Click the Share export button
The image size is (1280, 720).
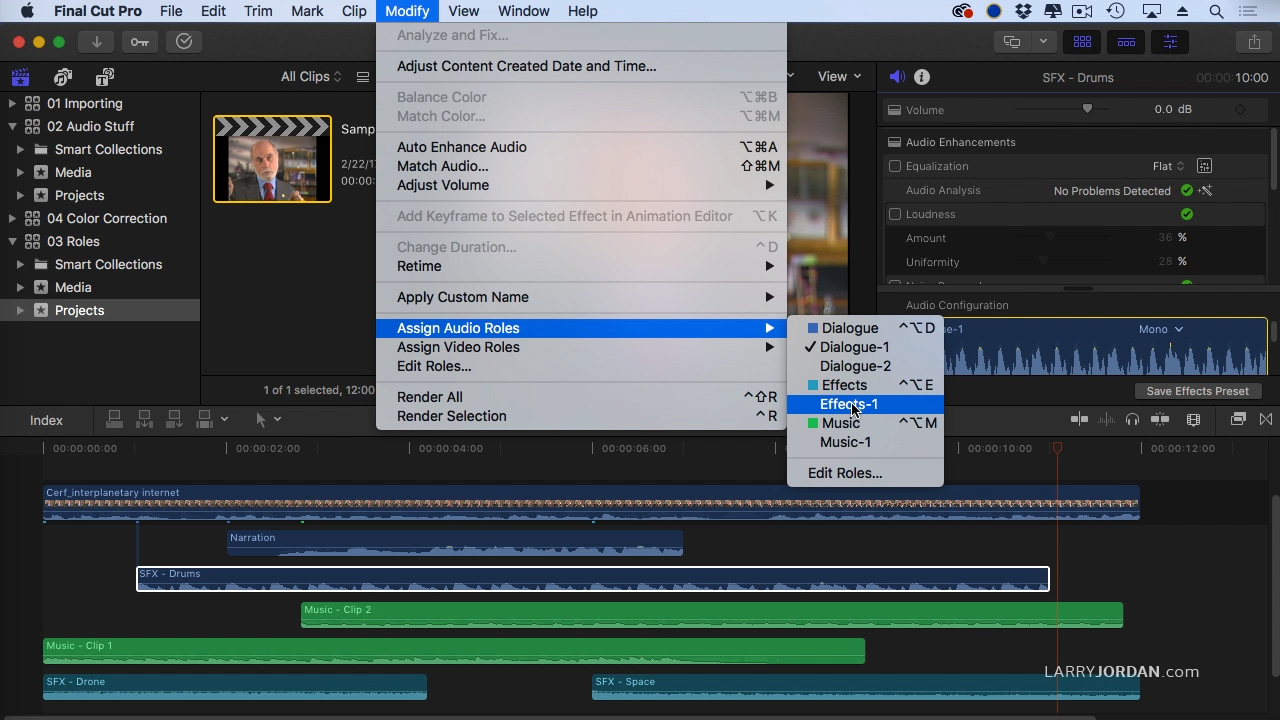1254,42
